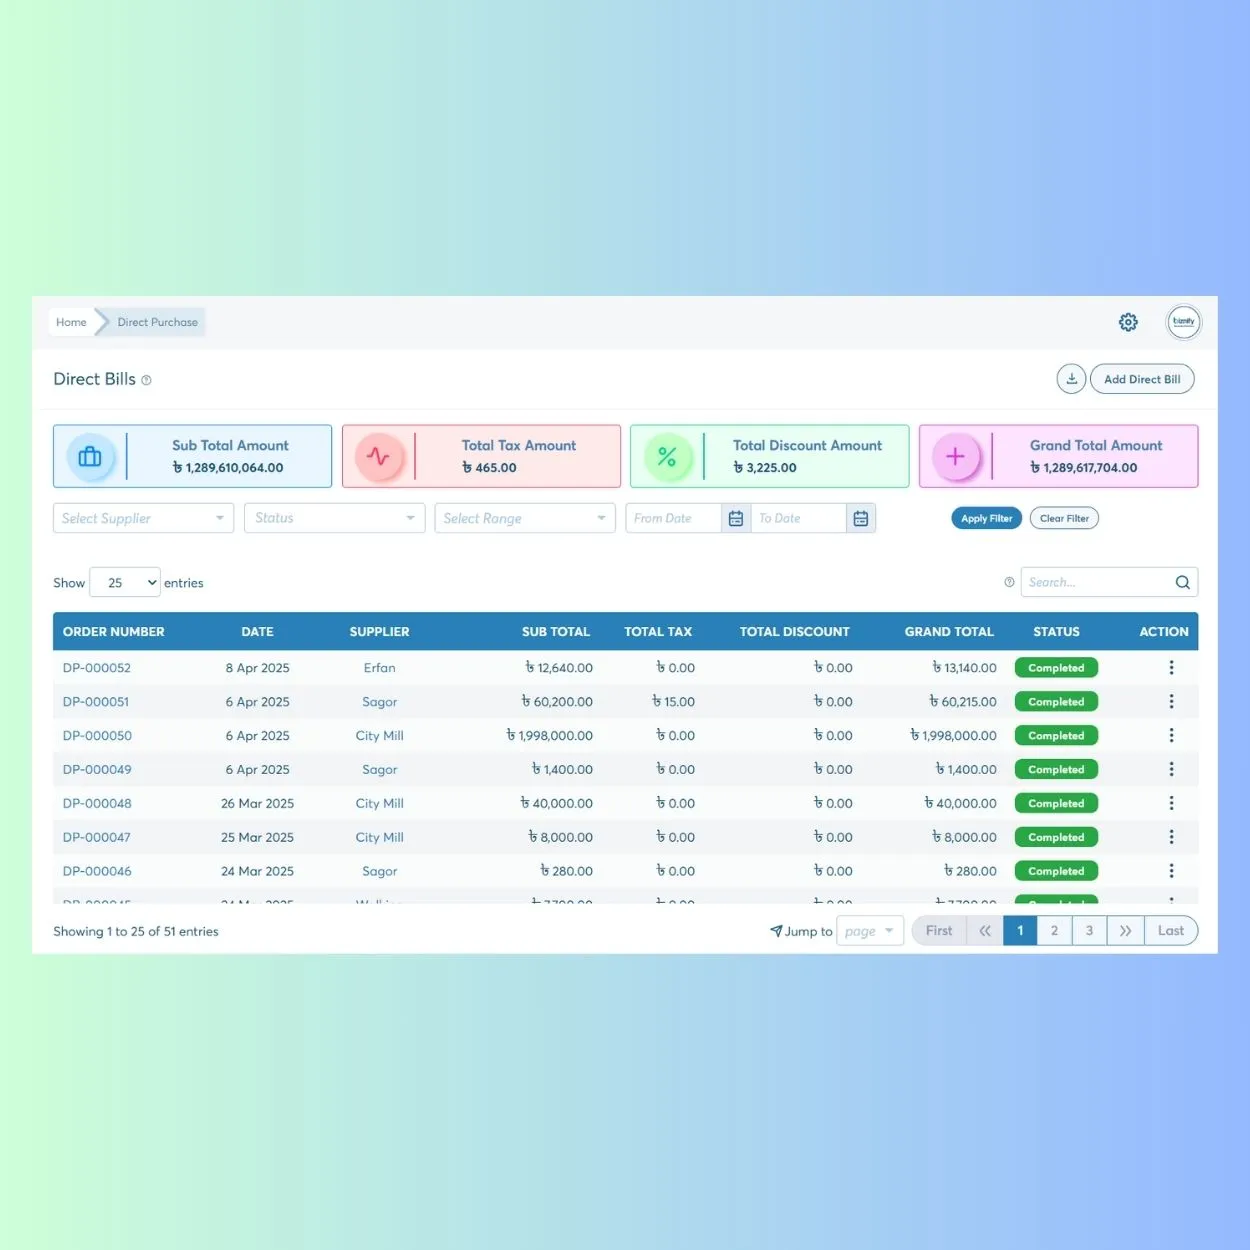Click the pulse icon on Total Tax Amount card
Image resolution: width=1250 pixels, height=1250 pixels.
pos(380,456)
